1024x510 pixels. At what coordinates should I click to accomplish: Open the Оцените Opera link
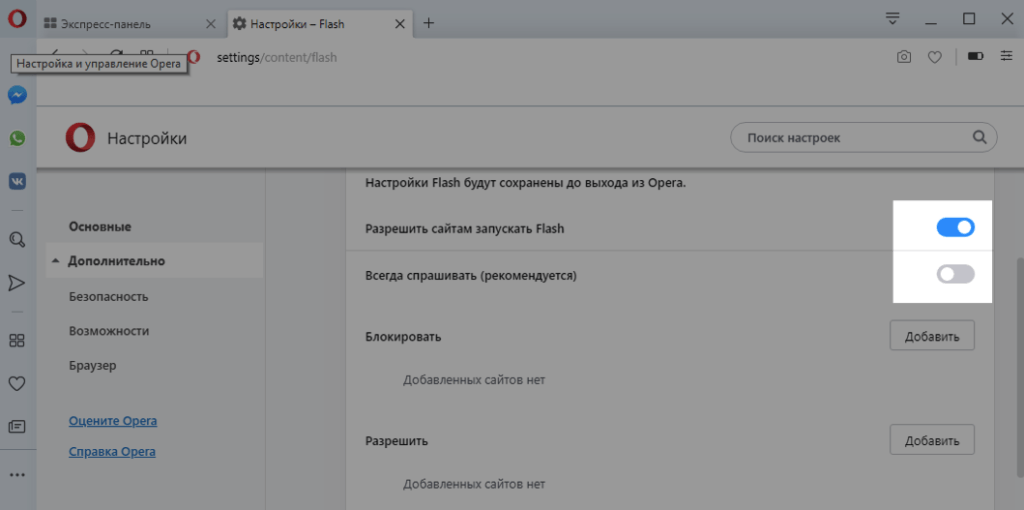coord(113,421)
